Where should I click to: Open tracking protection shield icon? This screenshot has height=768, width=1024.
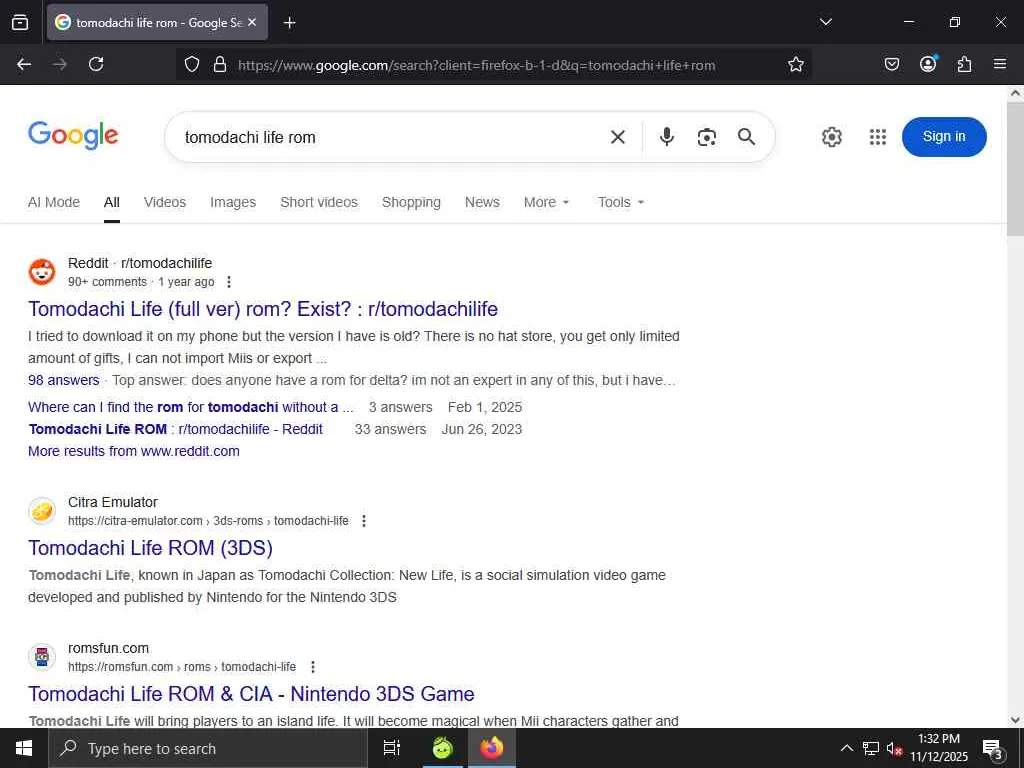[191, 64]
